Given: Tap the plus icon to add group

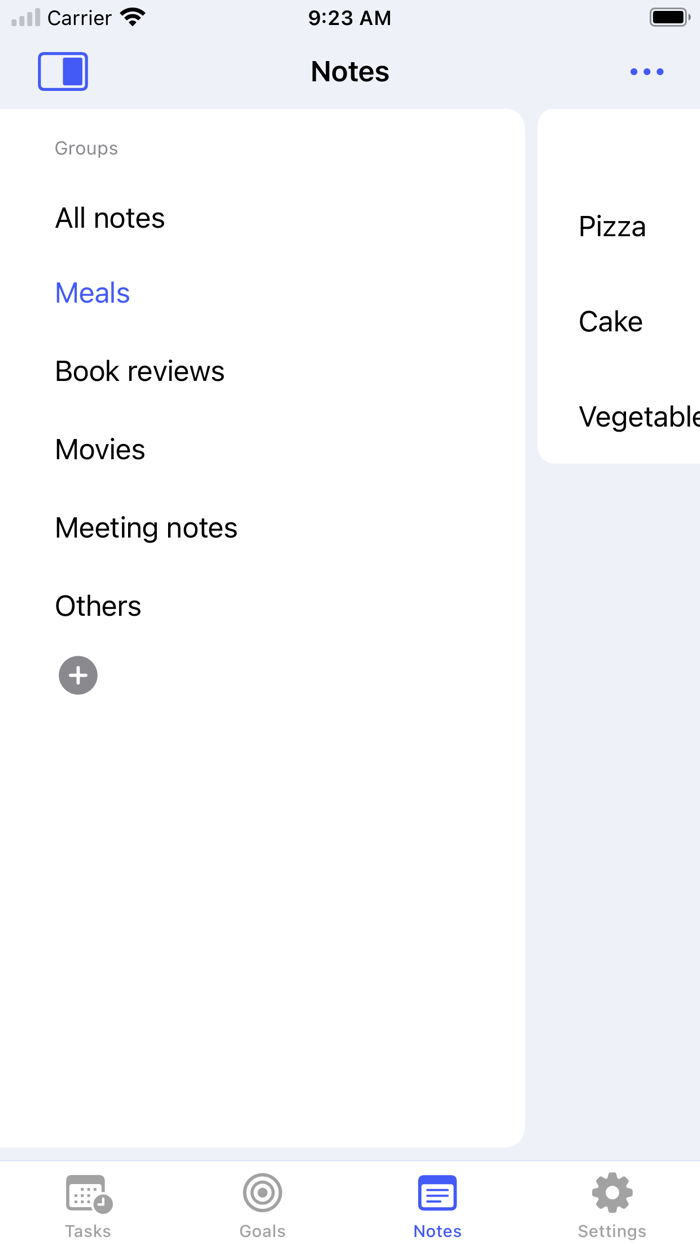Looking at the screenshot, I should [x=77, y=675].
